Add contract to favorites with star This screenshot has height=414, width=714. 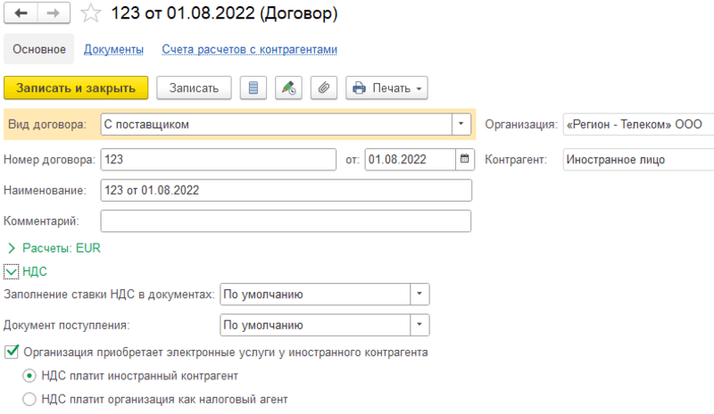point(91,15)
